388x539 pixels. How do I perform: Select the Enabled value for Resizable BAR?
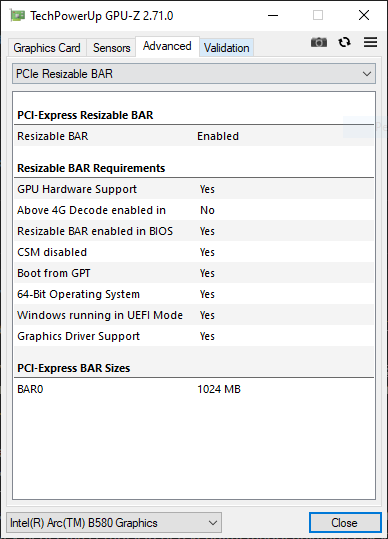[218, 136]
